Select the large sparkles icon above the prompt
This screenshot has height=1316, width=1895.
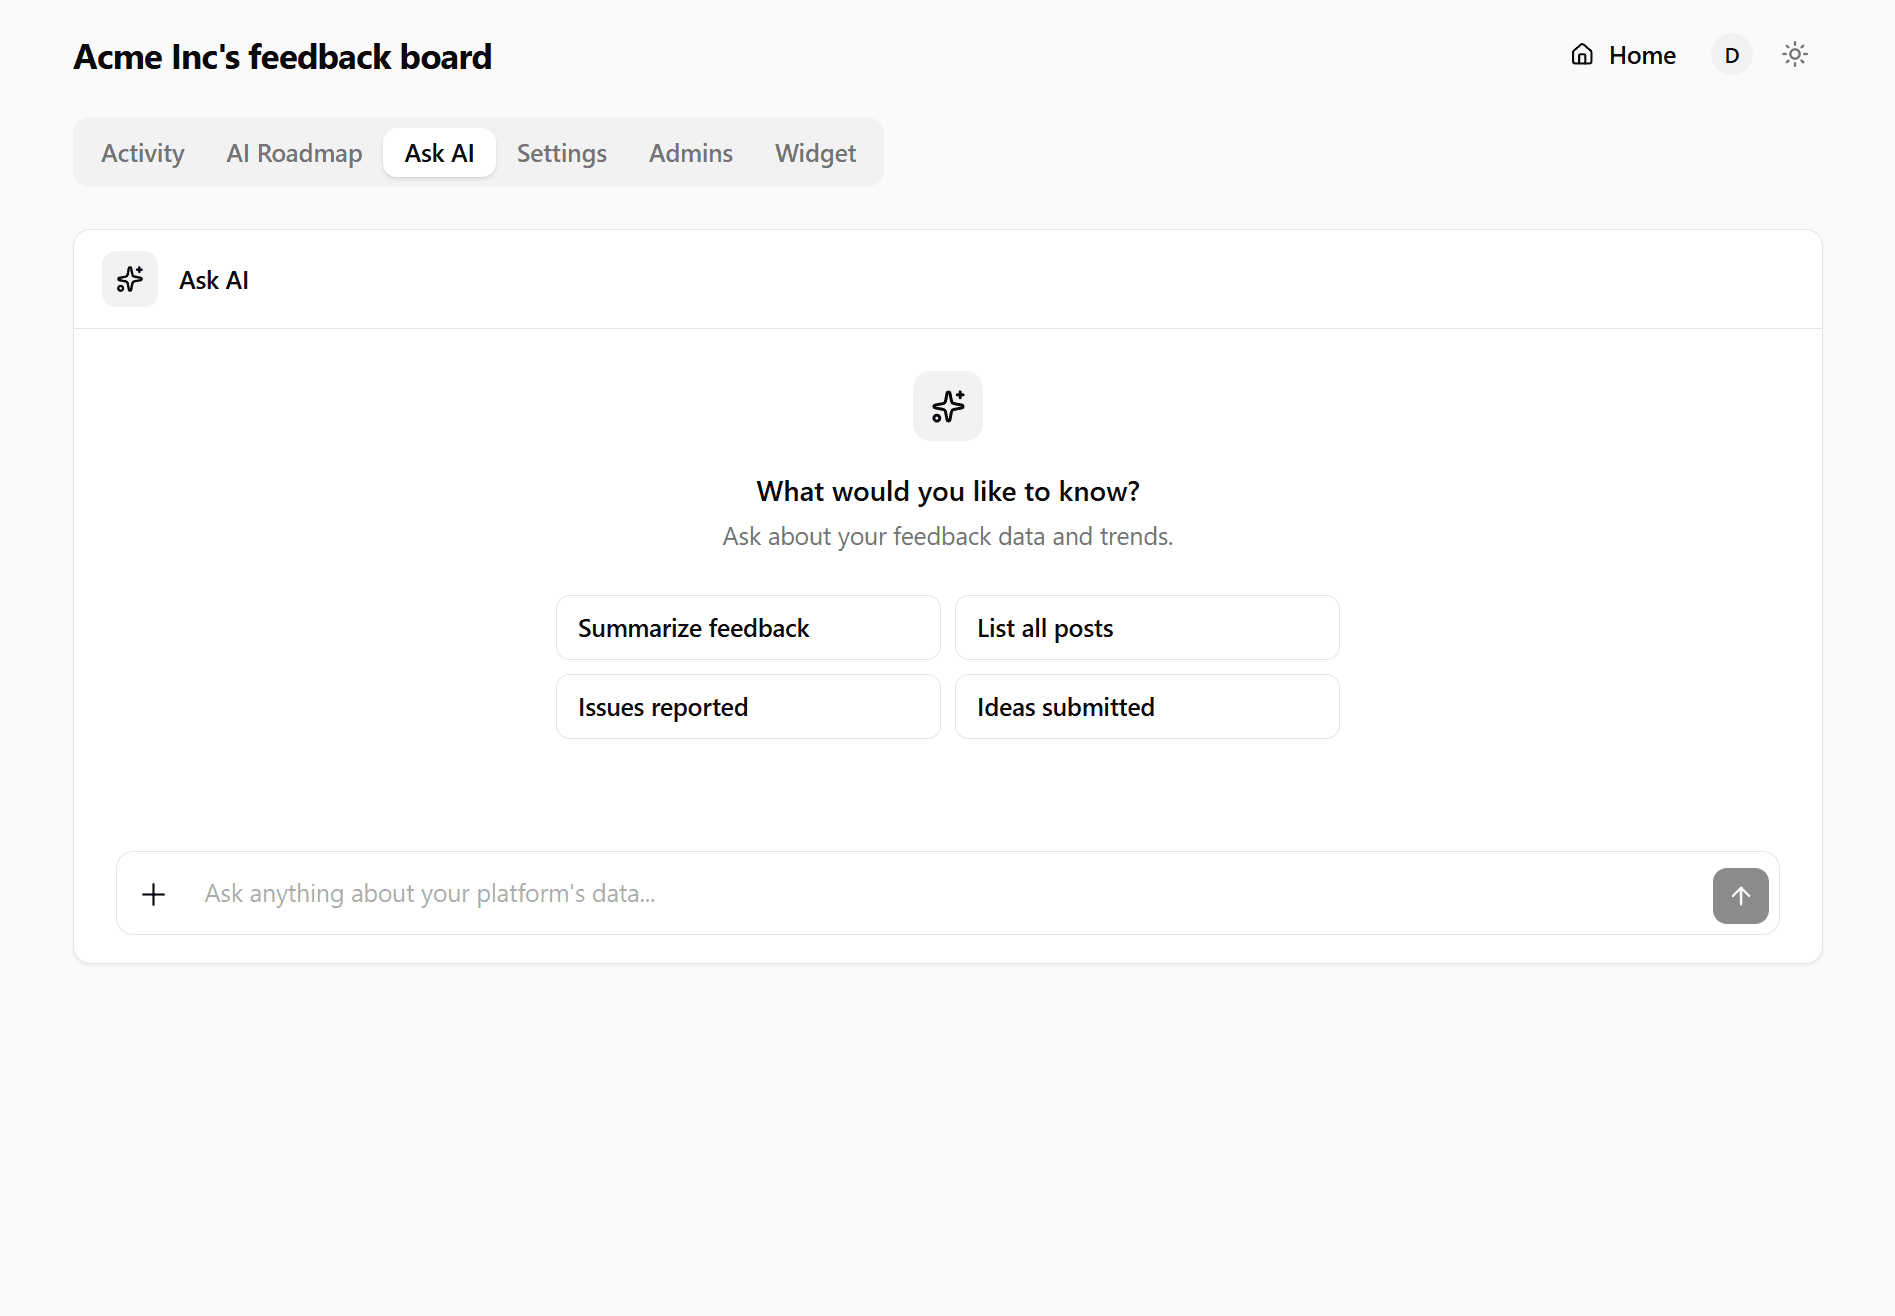tap(947, 406)
